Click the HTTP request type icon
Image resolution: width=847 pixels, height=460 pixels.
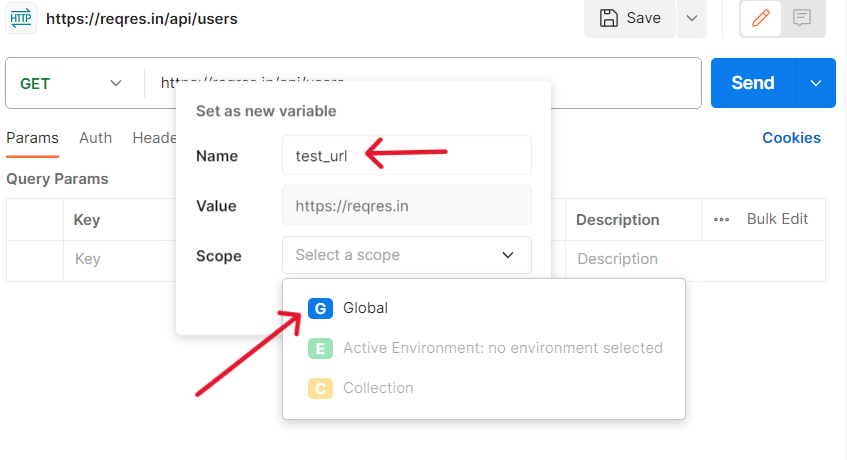tap(20, 18)
